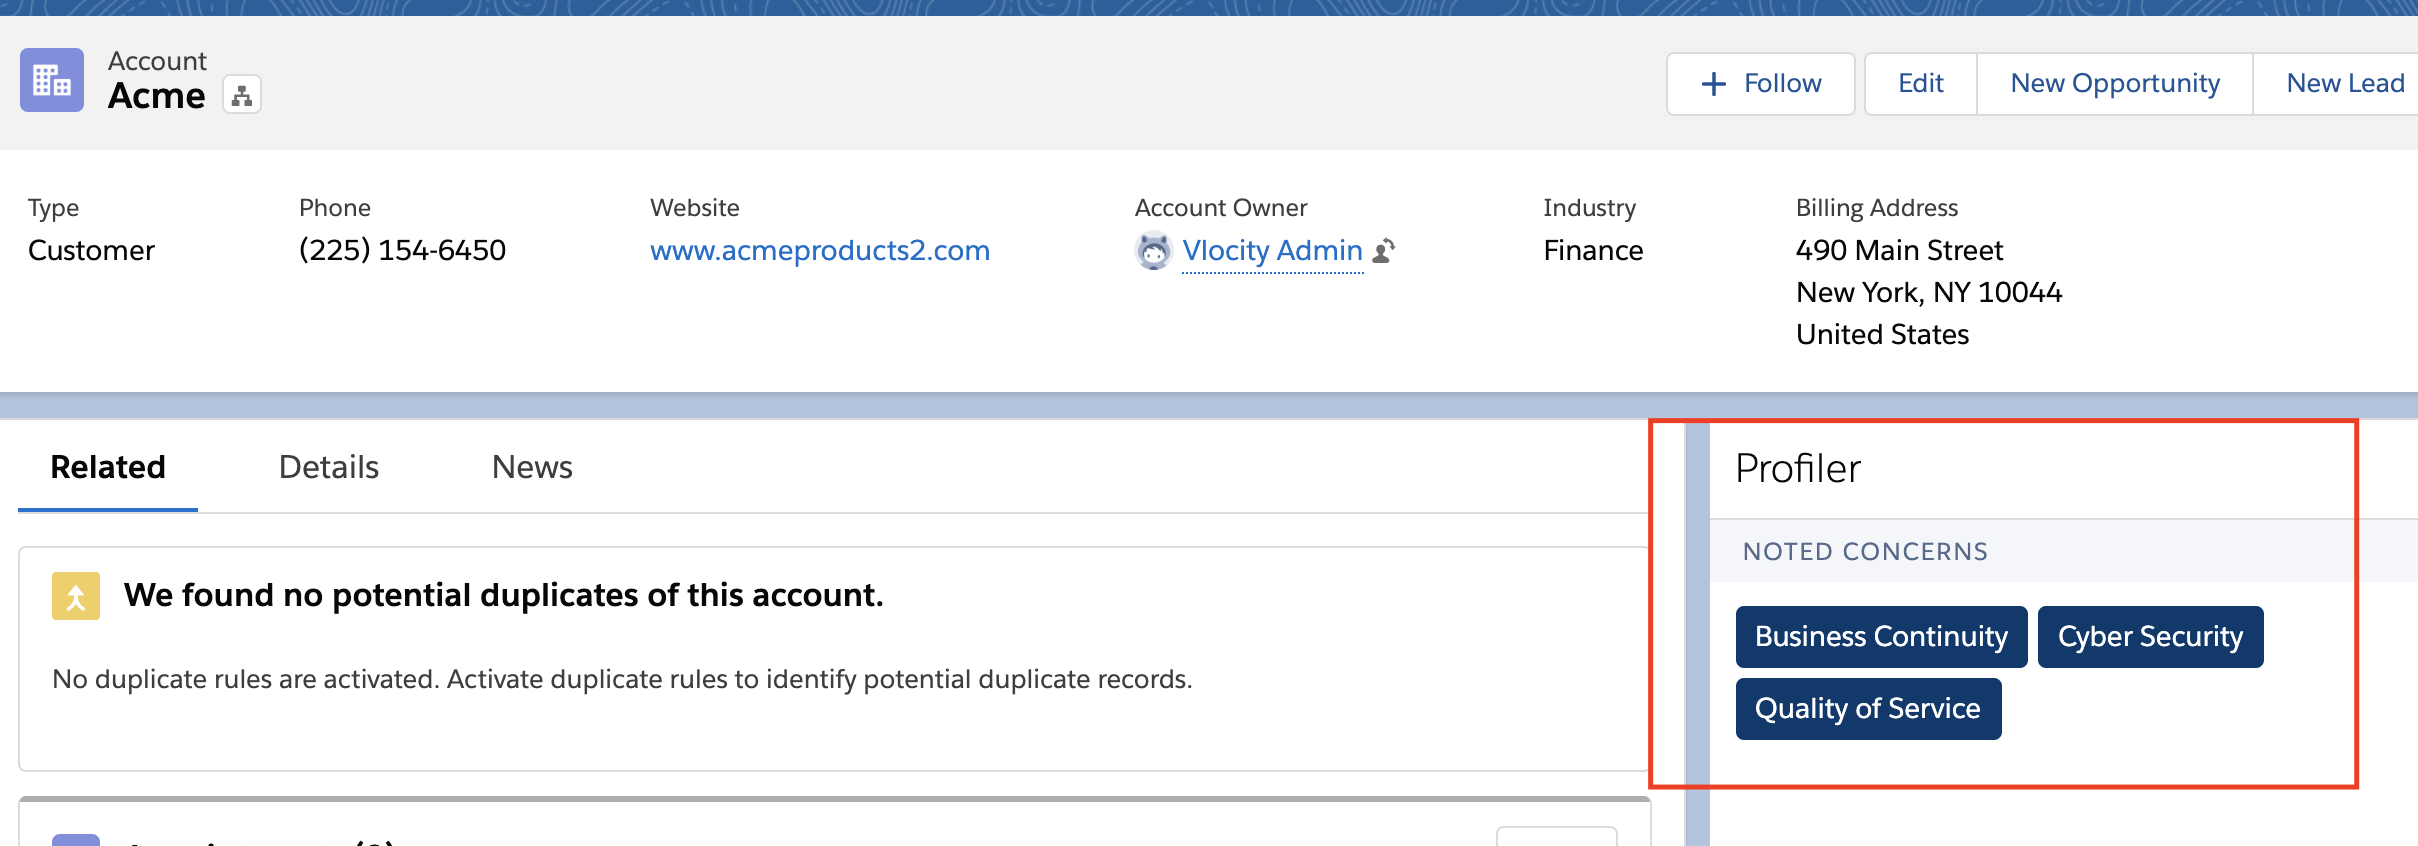Click the Customer type value
Screen dimensions: 2418x846
coord(91,250)
